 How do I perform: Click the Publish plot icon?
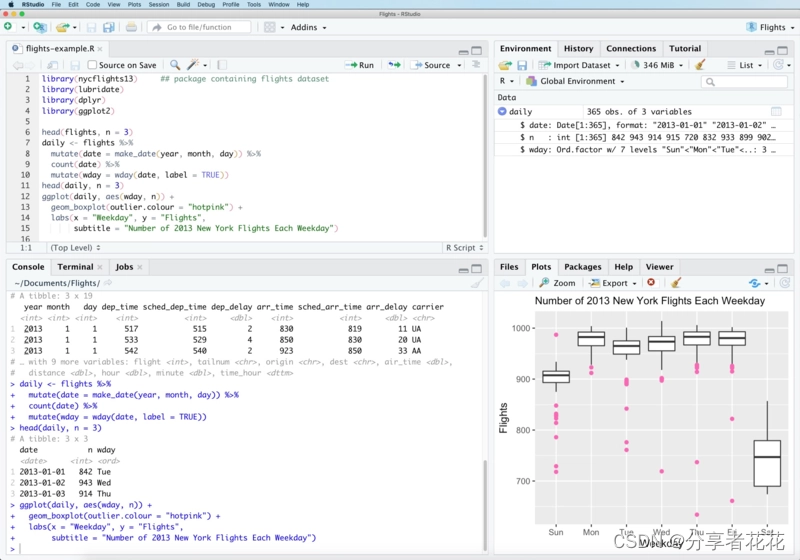pos(755,283)
